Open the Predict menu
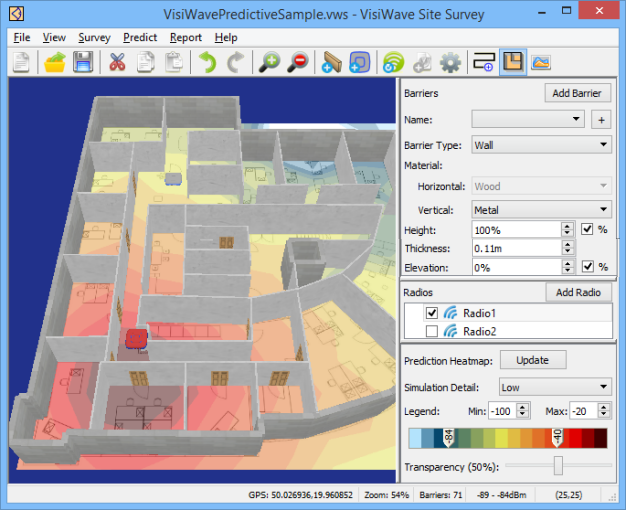This screenshot has width=626, height=510. coord(140,37)
